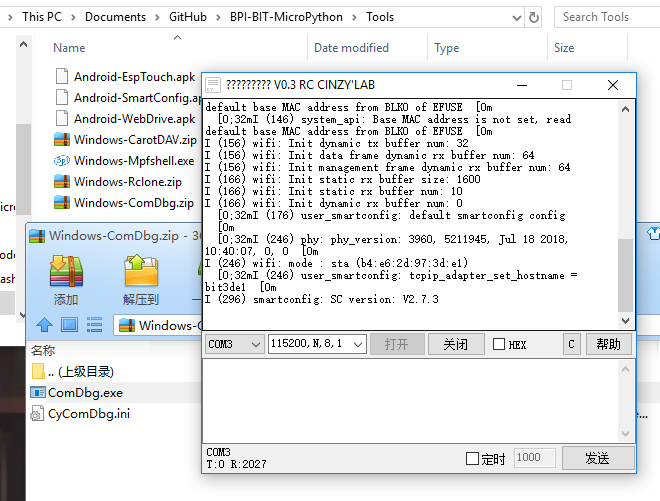Enable the HEX display checkbox
Image resolution: width=660 pixels, height=501 pixels.
click(500, 344)
